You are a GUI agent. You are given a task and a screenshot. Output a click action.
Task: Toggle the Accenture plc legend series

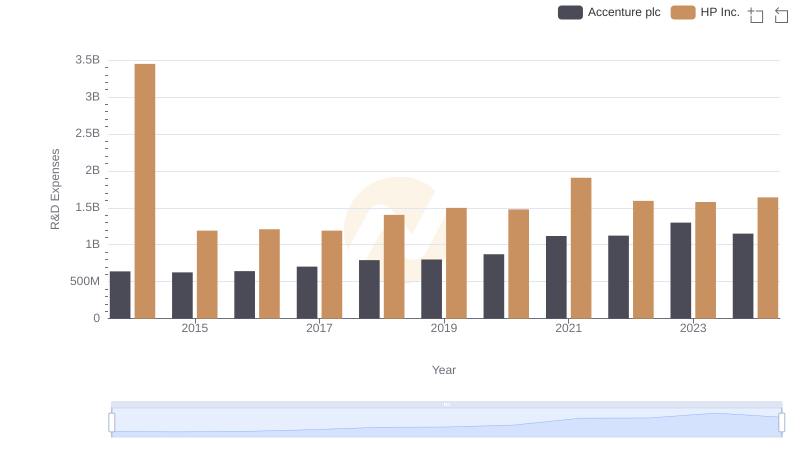pos(609,12)
